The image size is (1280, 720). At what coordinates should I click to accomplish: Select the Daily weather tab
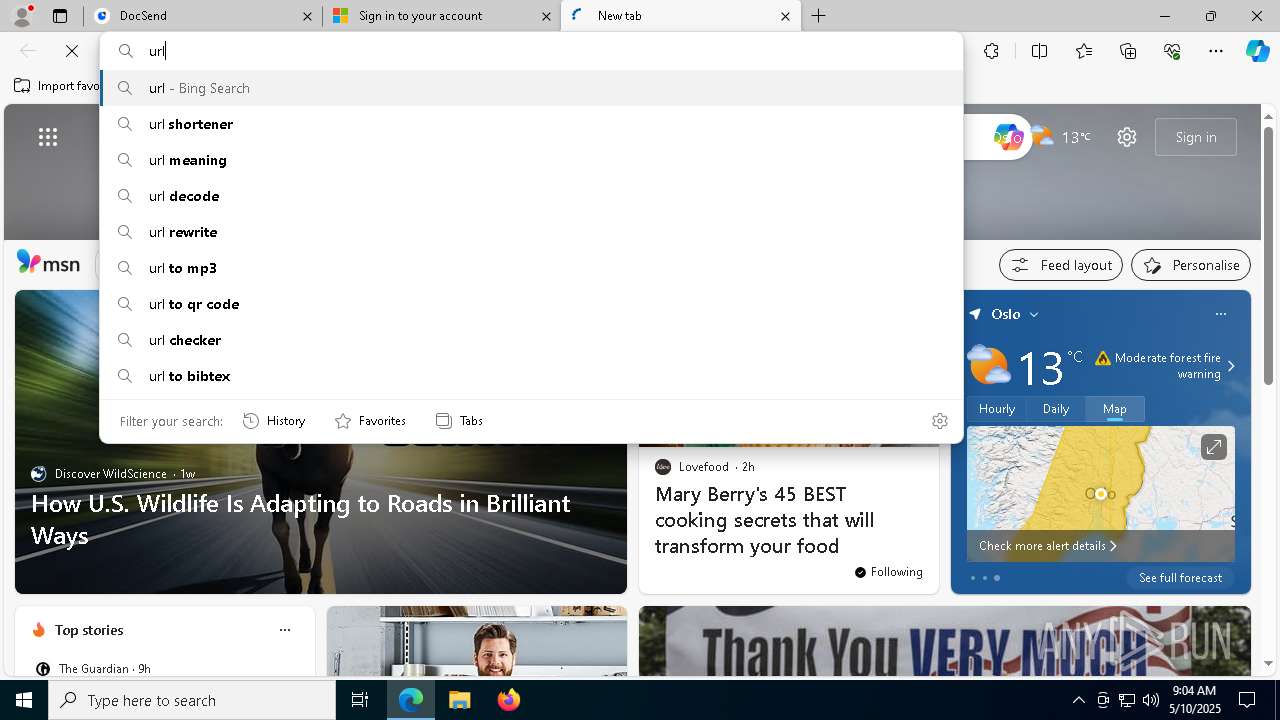(x=1056, y=408)
